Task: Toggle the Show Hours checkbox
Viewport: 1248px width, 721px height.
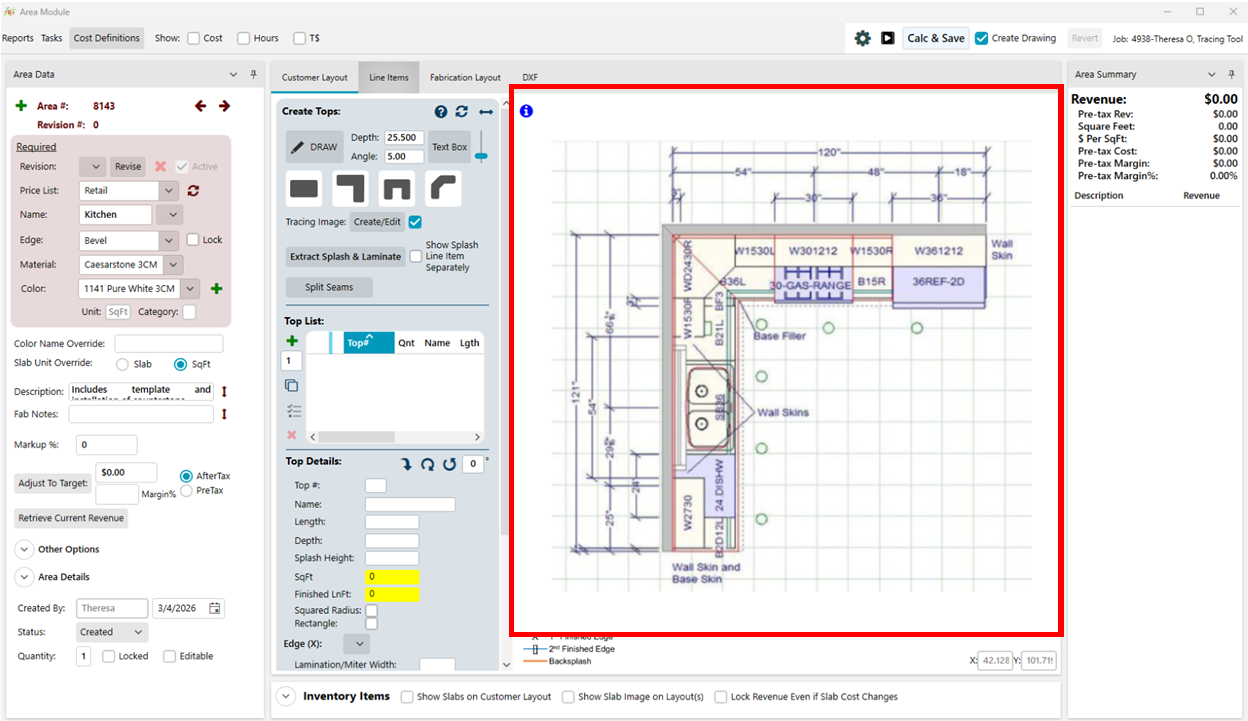Action: click(244, 38)
